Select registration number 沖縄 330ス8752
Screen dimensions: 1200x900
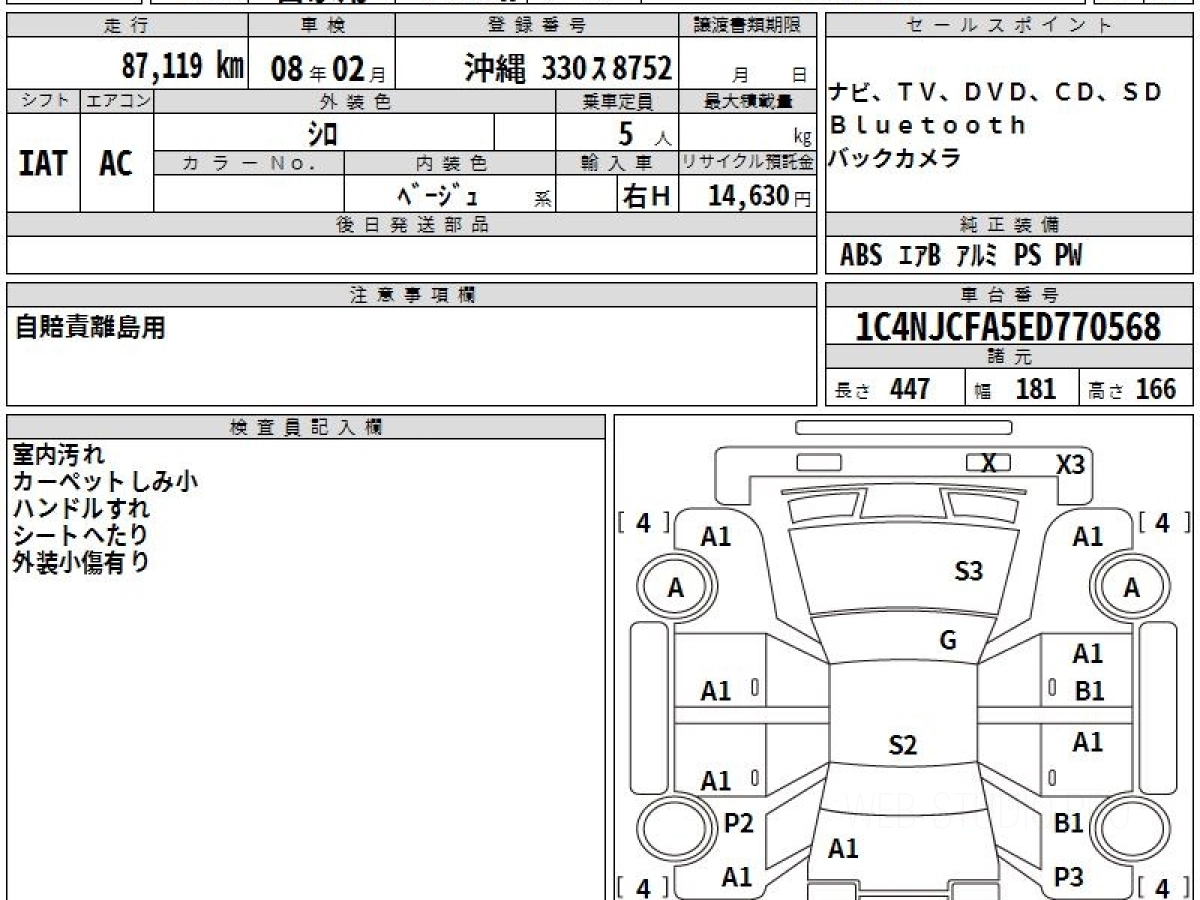(x=568, y=68)
